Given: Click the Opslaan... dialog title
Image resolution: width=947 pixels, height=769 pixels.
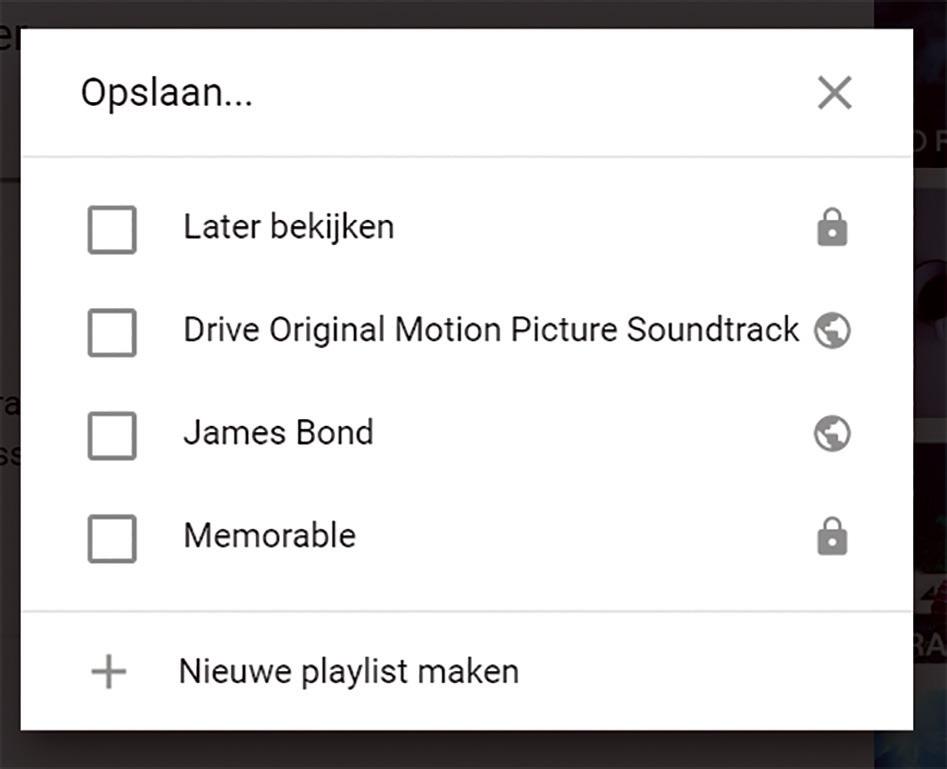Looking at the screenshot, I should [x=167, y=93].
